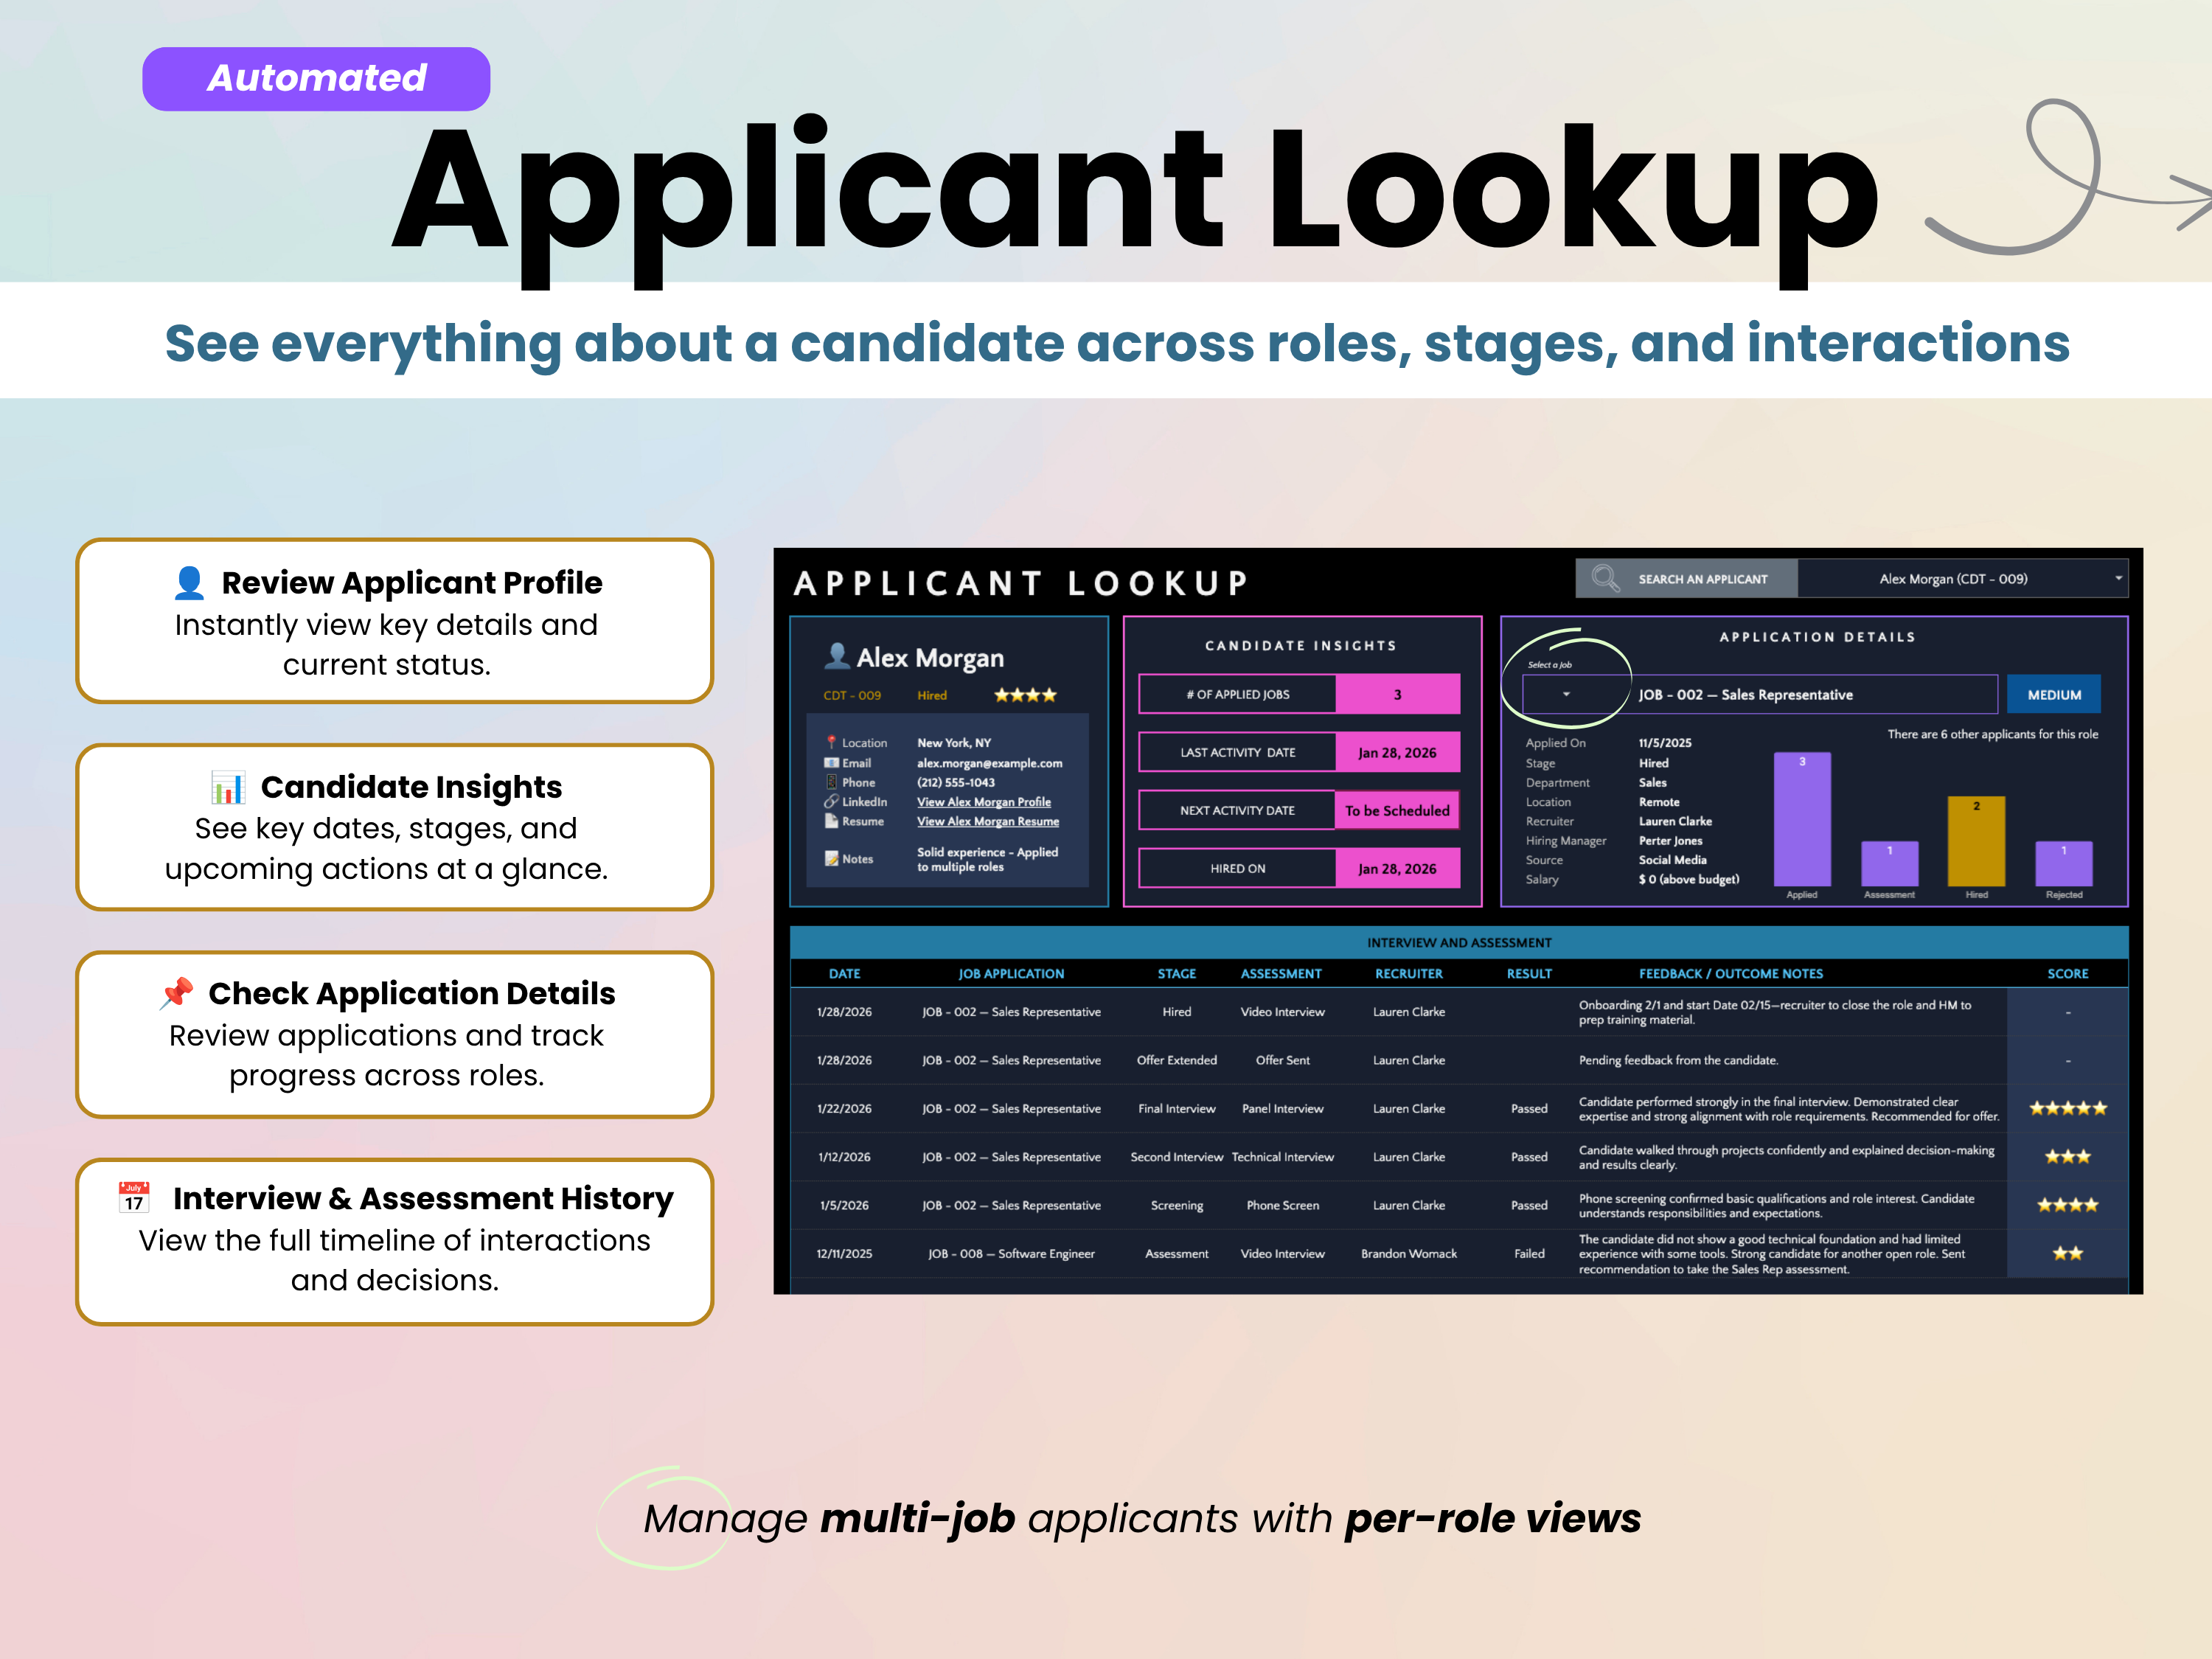The image size is (2212, 1659).
Task: Open the View Alex Morgan Profile link
Action: [x=984, y=801]
